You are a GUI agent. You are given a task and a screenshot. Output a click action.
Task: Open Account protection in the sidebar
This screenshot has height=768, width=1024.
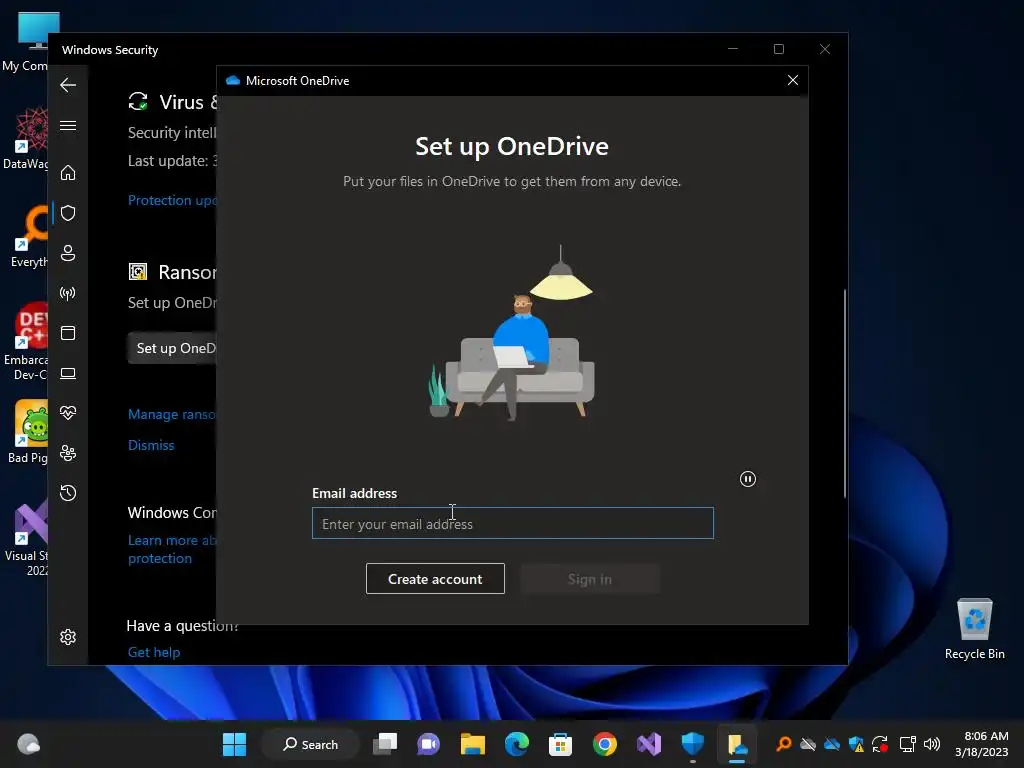(68, 253)
